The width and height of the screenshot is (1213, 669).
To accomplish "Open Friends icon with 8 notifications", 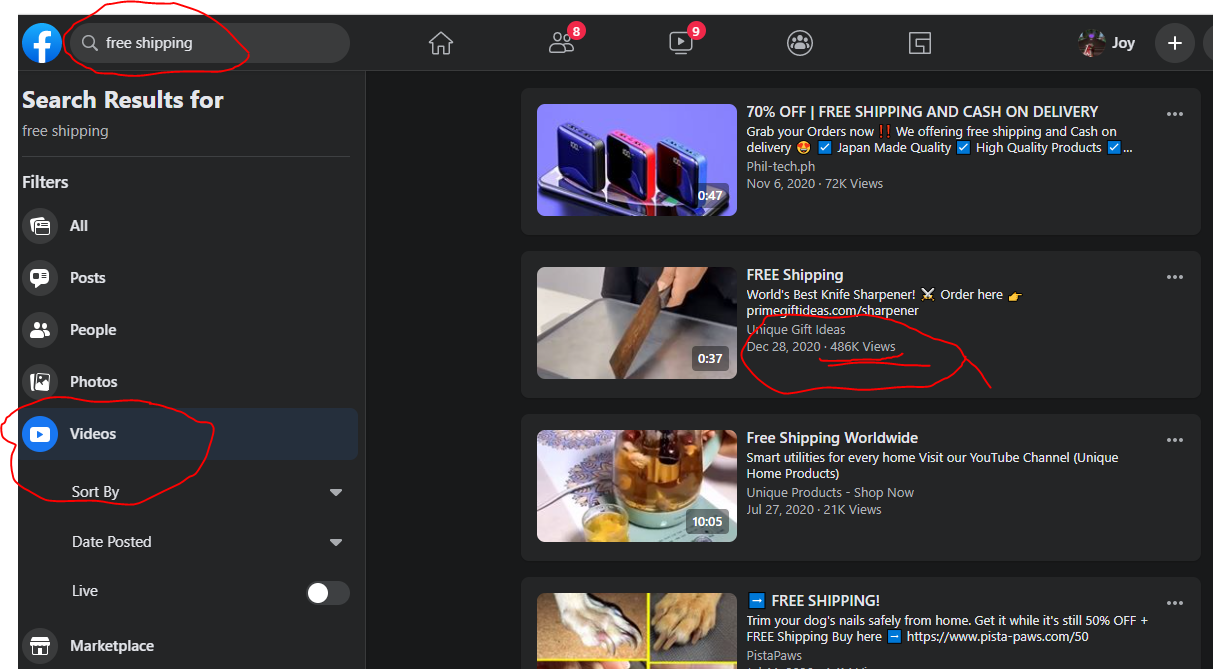I will click(x=563, y=42).
